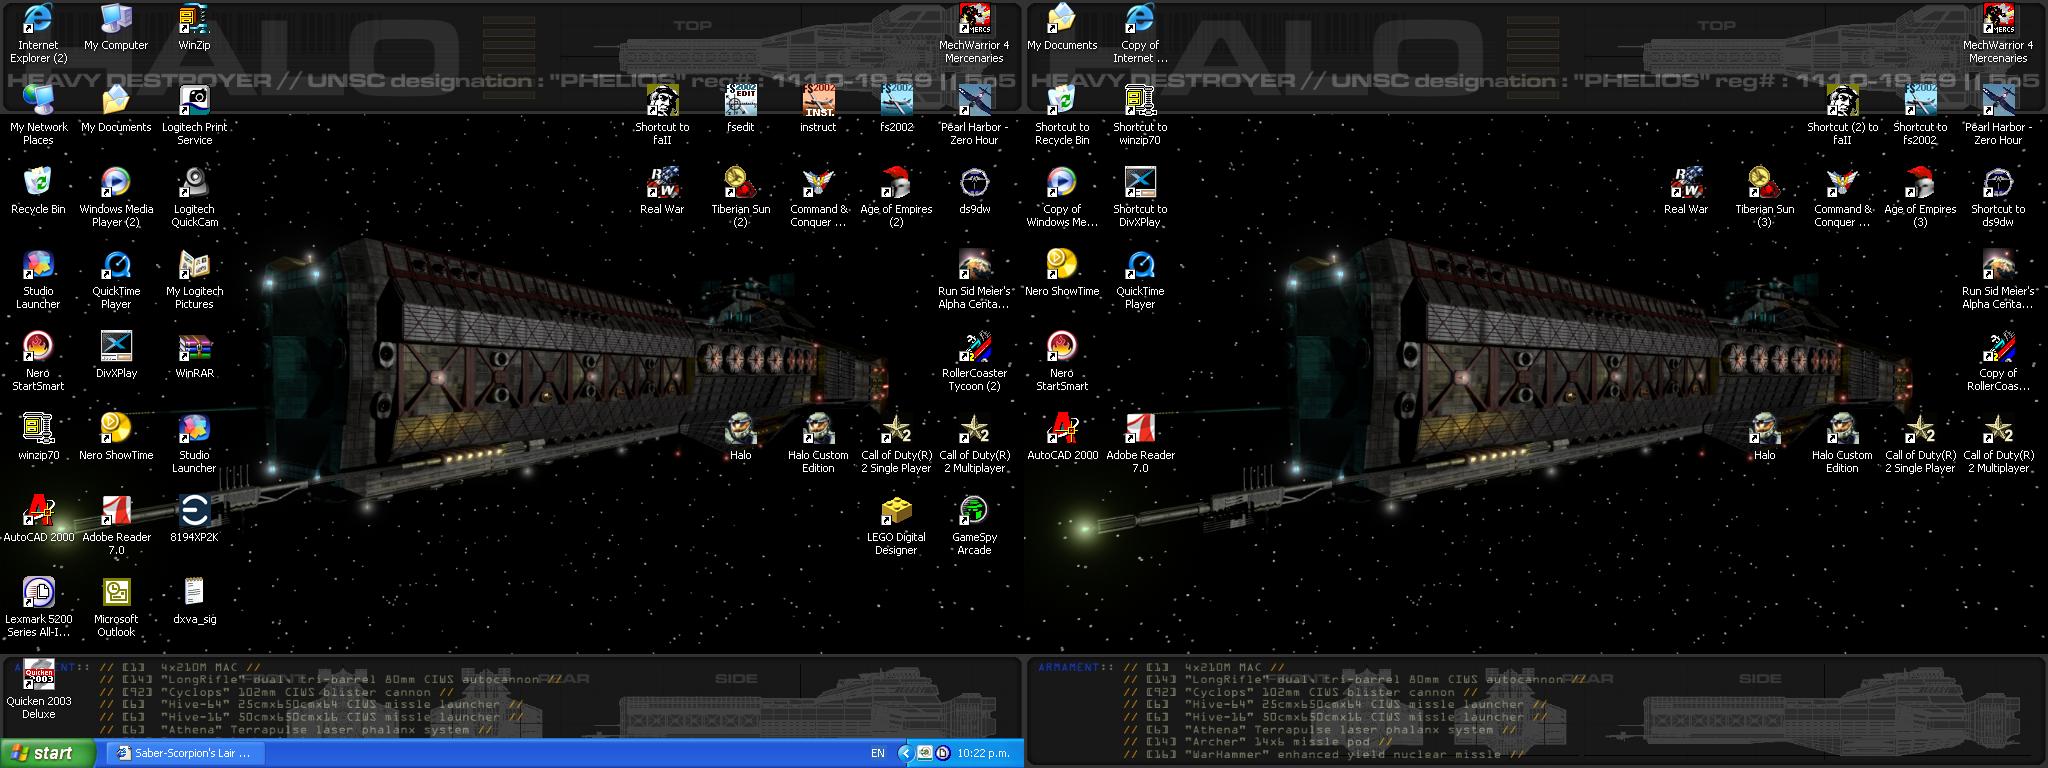Launch Logitech QuickCam
2048x768 pixels.
pyautogui.click(x=194, y=197)
